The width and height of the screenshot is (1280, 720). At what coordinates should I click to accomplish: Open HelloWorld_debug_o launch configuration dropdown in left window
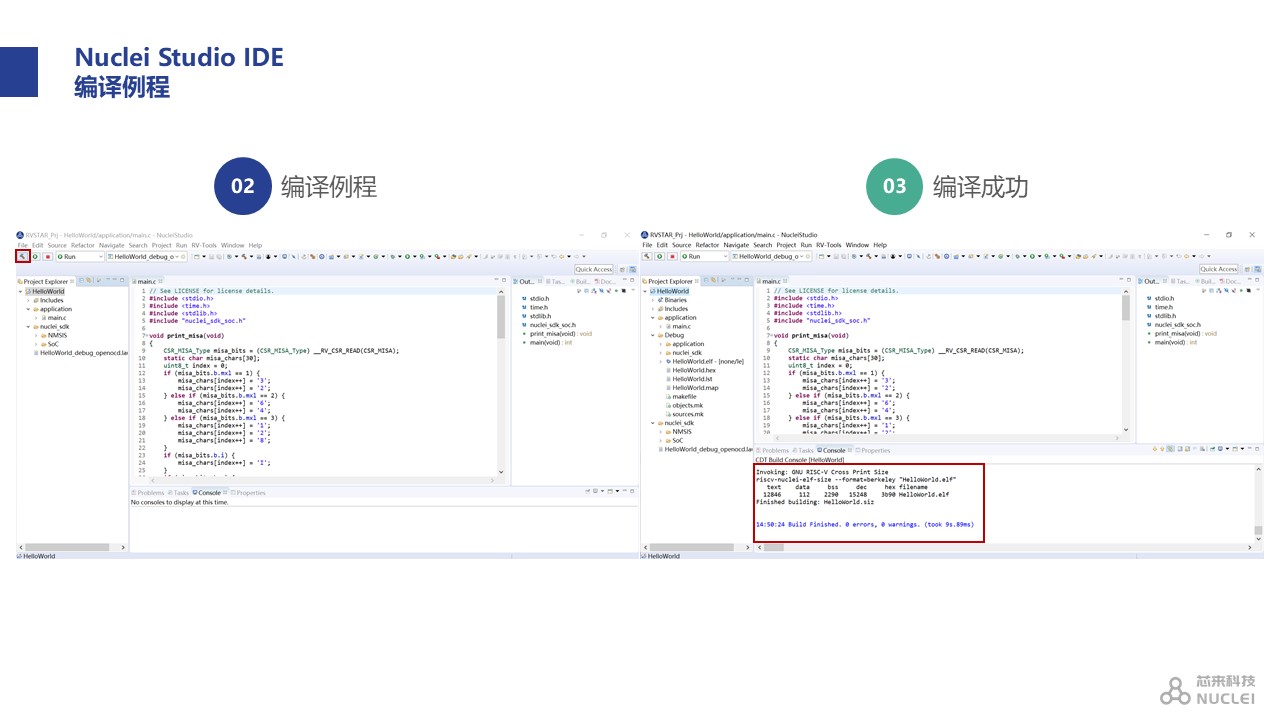pyautogui.click(x=147, y=256)
